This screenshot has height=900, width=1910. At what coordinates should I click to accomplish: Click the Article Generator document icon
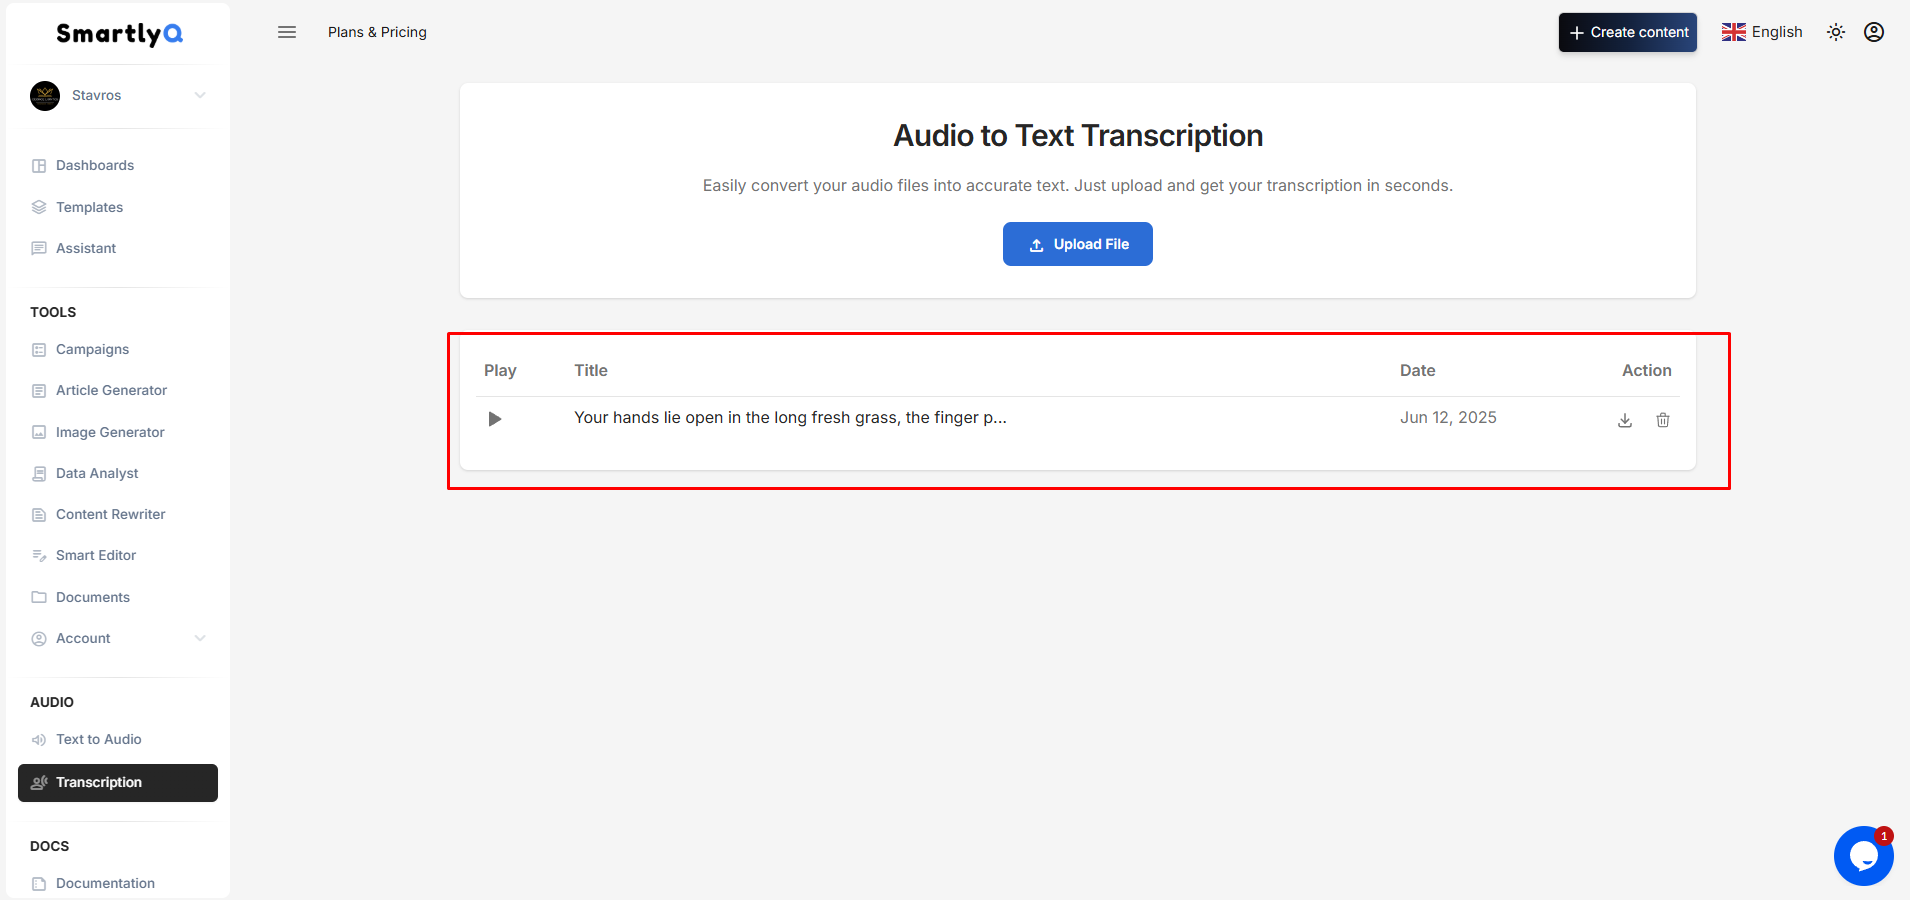point(39,391)
